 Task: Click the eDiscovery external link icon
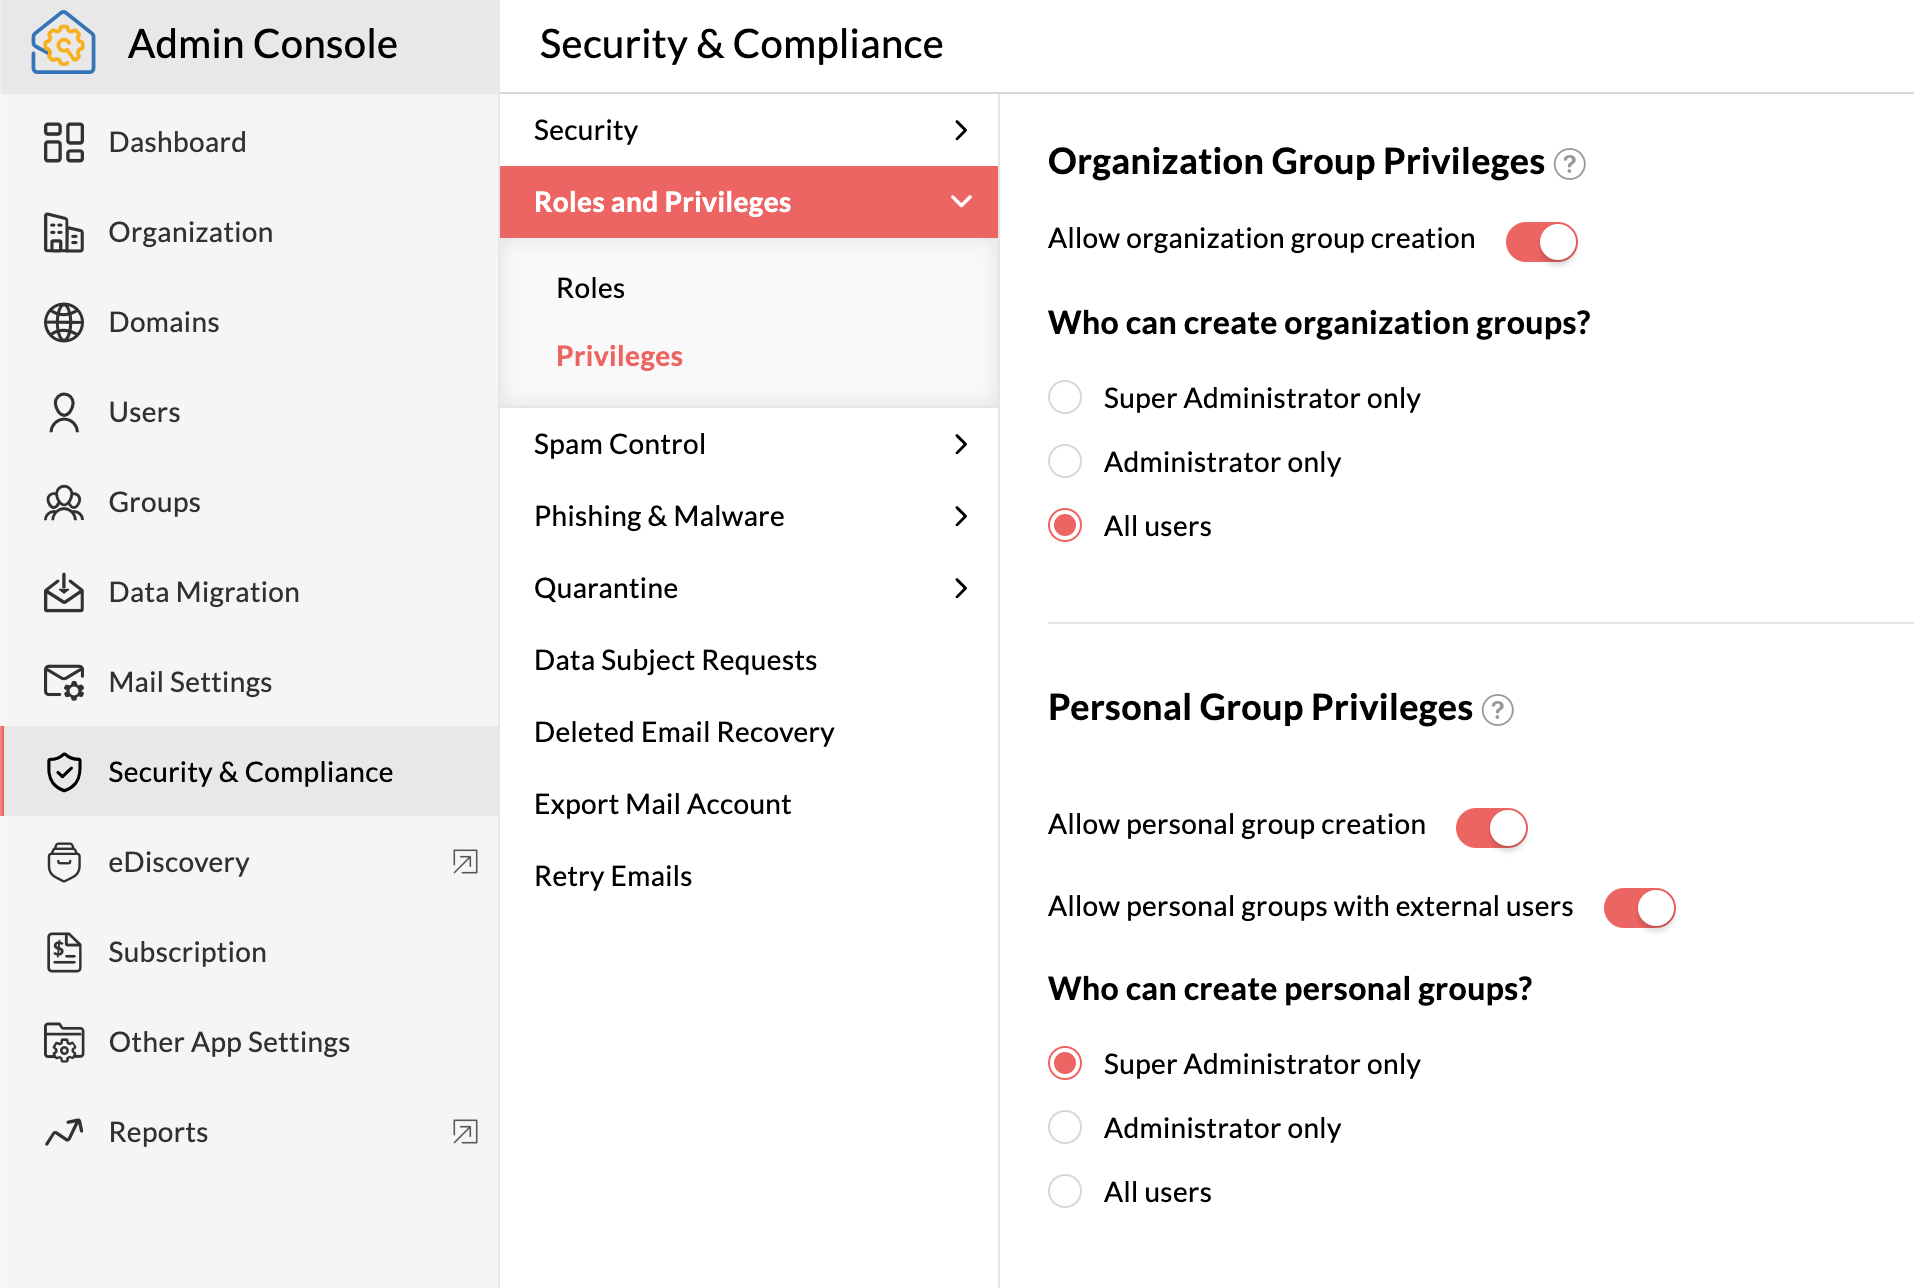(x=465, y=861)
